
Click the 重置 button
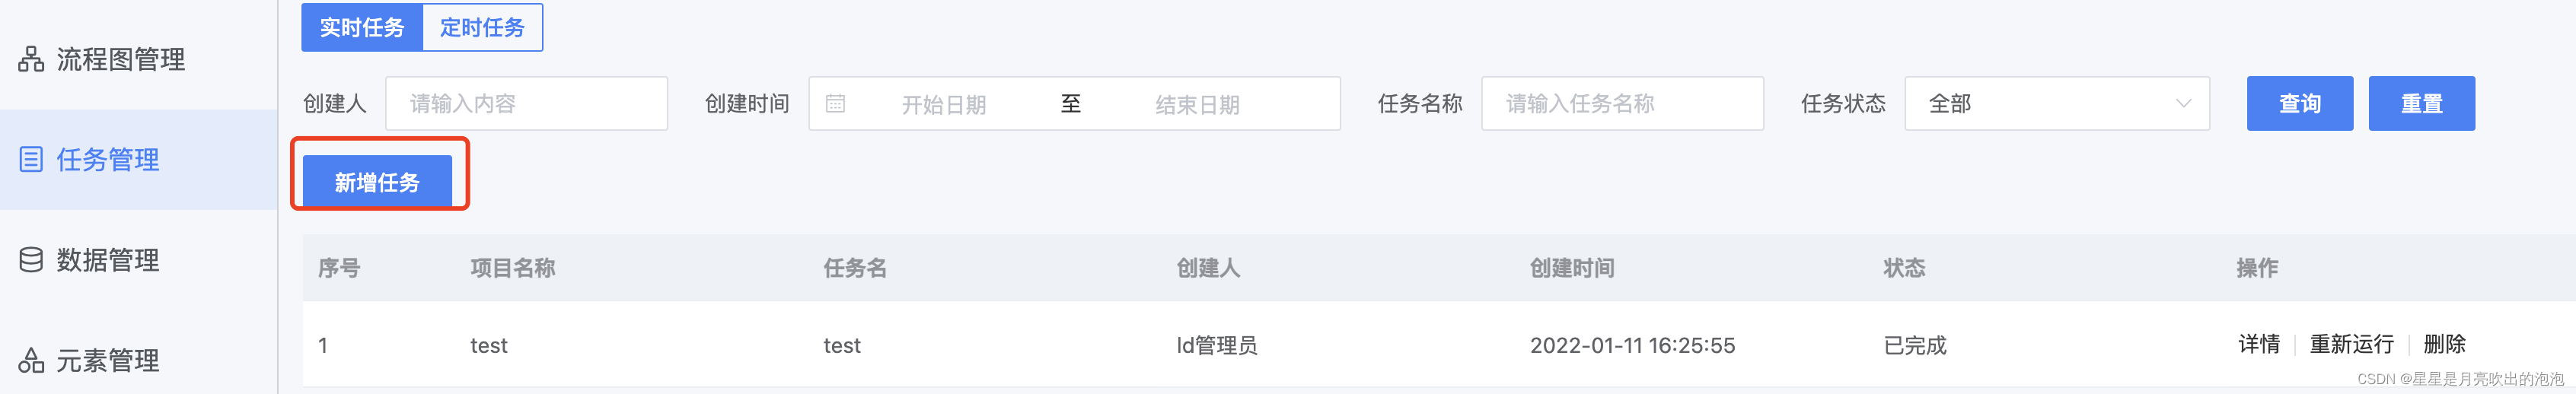2421,103
